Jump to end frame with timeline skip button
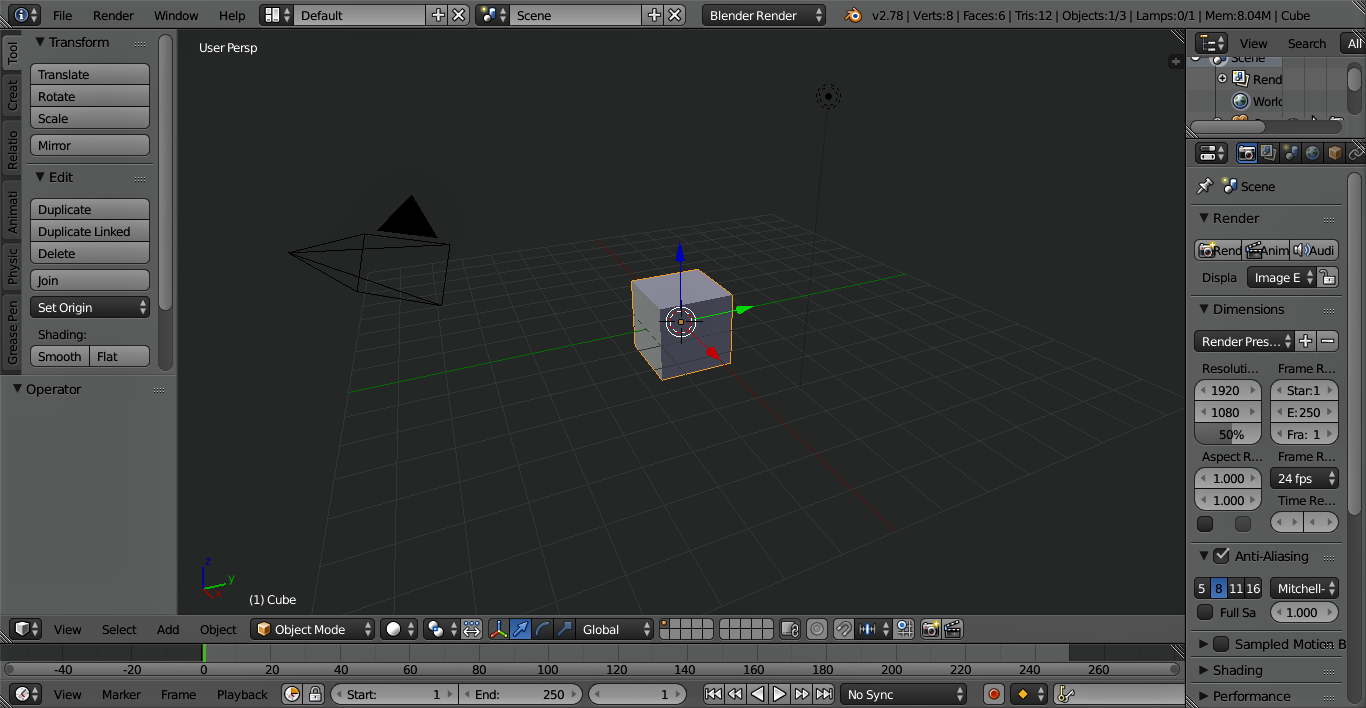The height and width of the screenshot is (708, 1366). coord(823,694)
